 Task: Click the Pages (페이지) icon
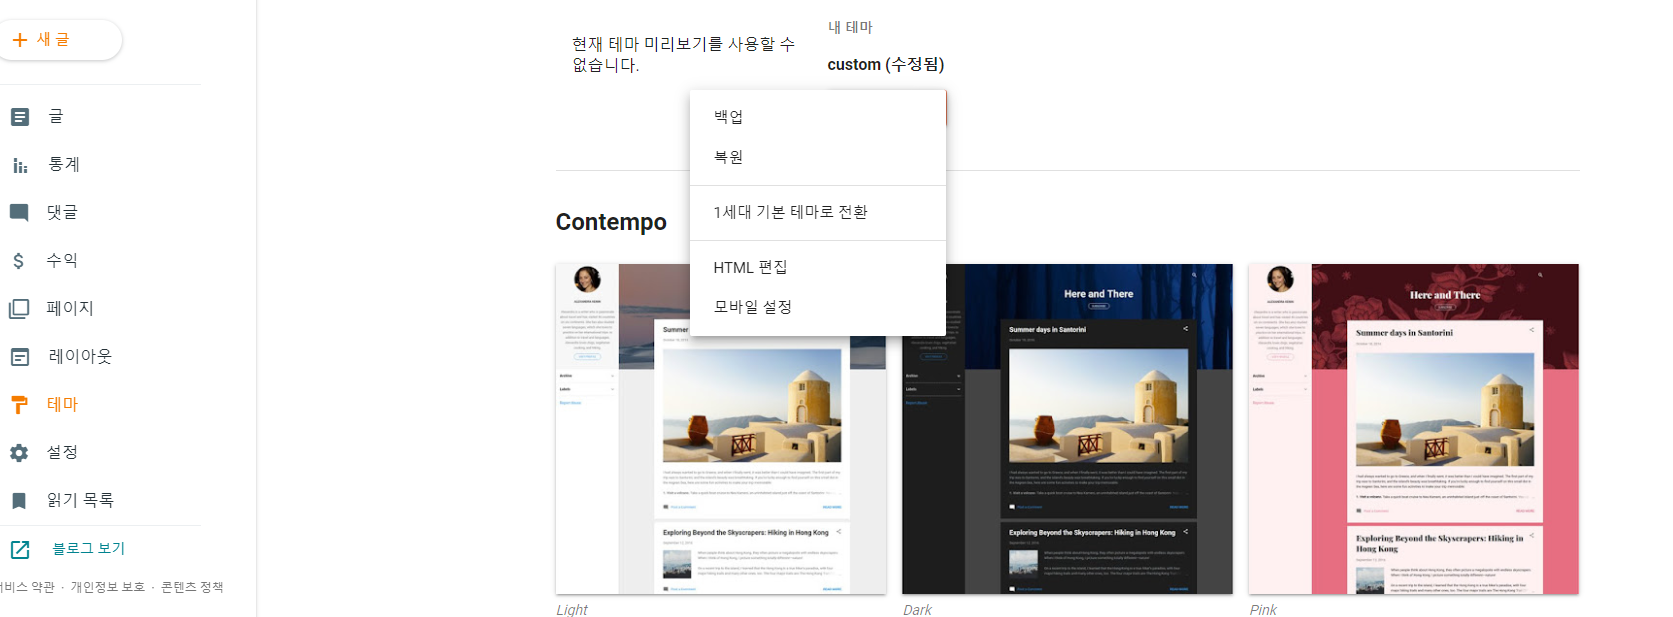19,309
